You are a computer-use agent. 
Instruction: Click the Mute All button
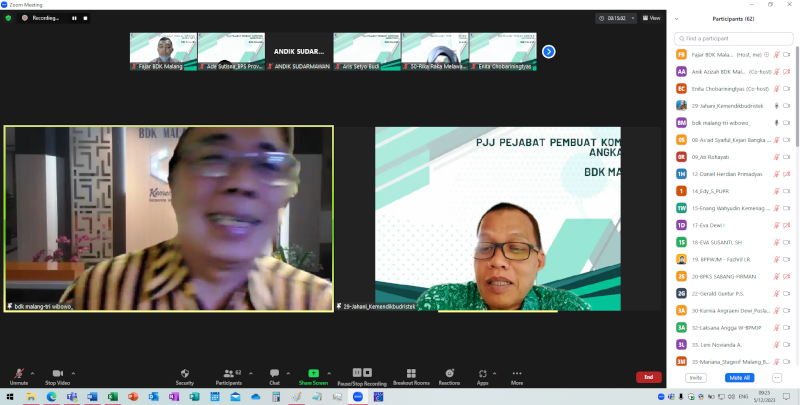click(x=740, y=377)
